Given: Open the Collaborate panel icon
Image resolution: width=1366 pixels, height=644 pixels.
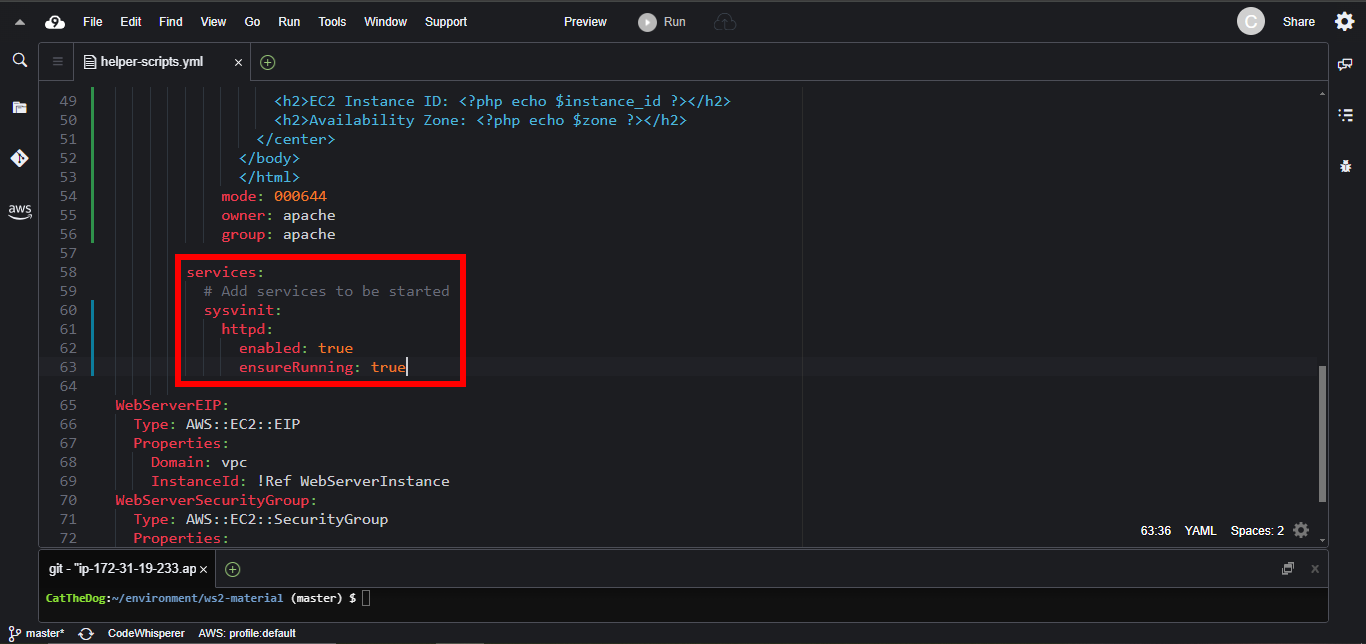Looking at the screenshot, I should [x=1345, y=64].
